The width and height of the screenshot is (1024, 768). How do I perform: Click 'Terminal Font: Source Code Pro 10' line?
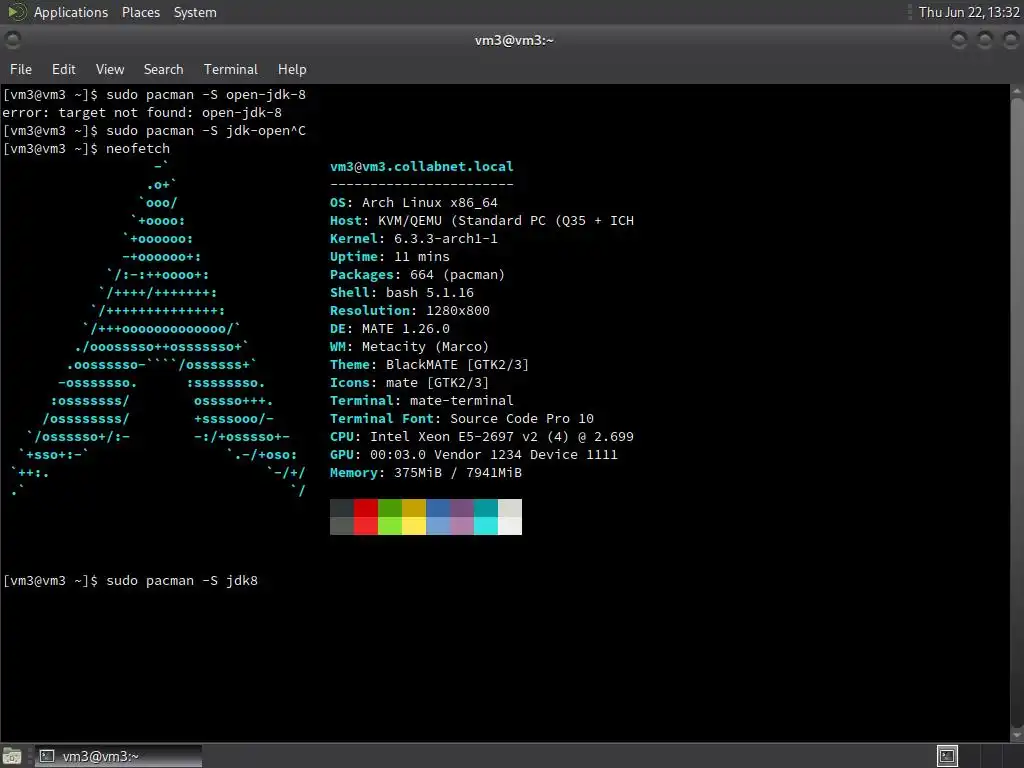[462, 419]
